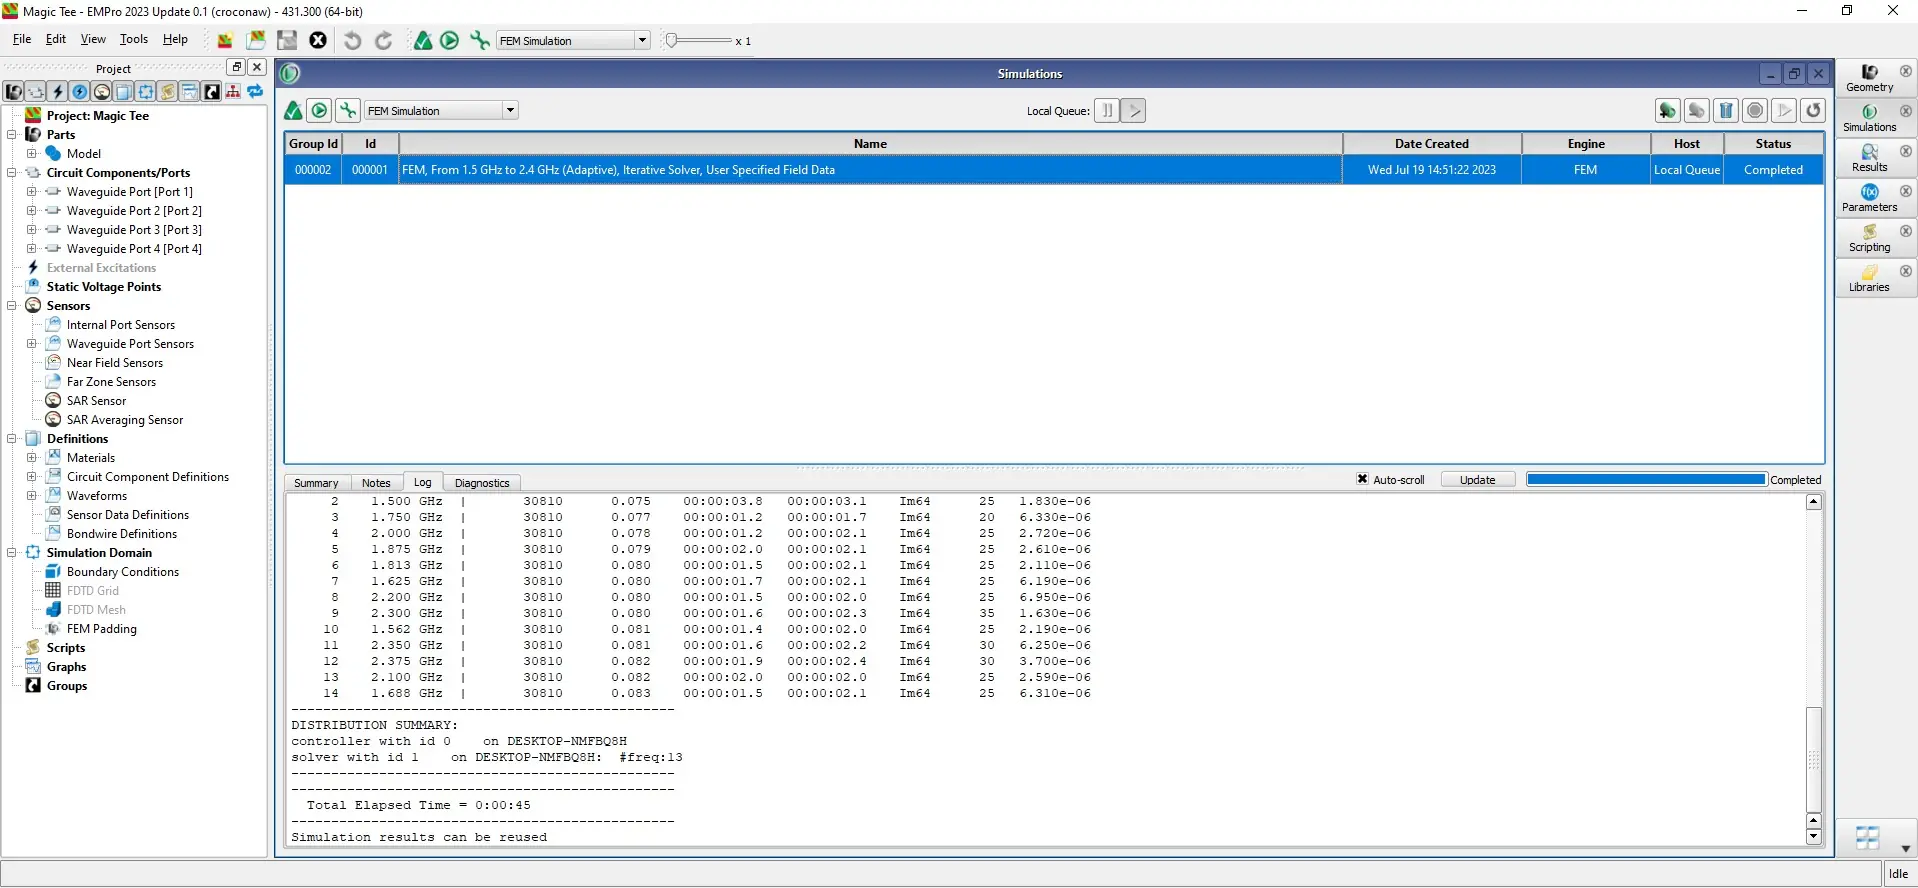The image size is (1918, 888).
Task: Expand the Waveguide Port Sensors node
Action: click(x=31, y=343)
